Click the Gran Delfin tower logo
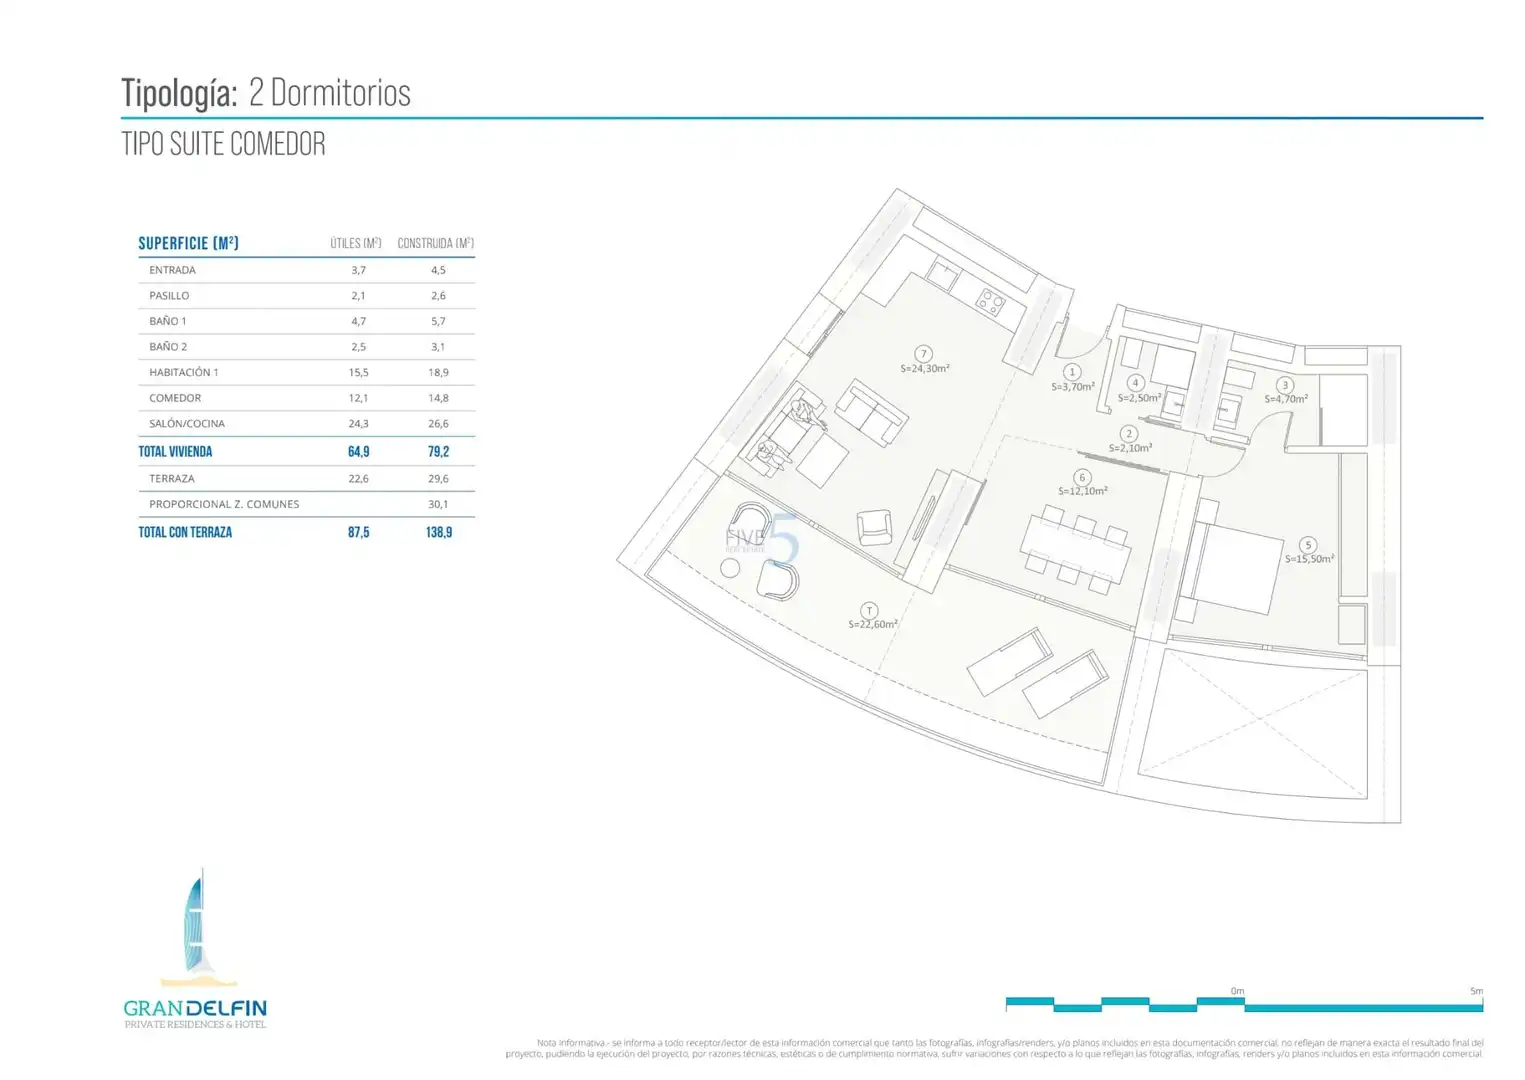This screenshot has width=1525, height=1080. click(x=199, y=926)
